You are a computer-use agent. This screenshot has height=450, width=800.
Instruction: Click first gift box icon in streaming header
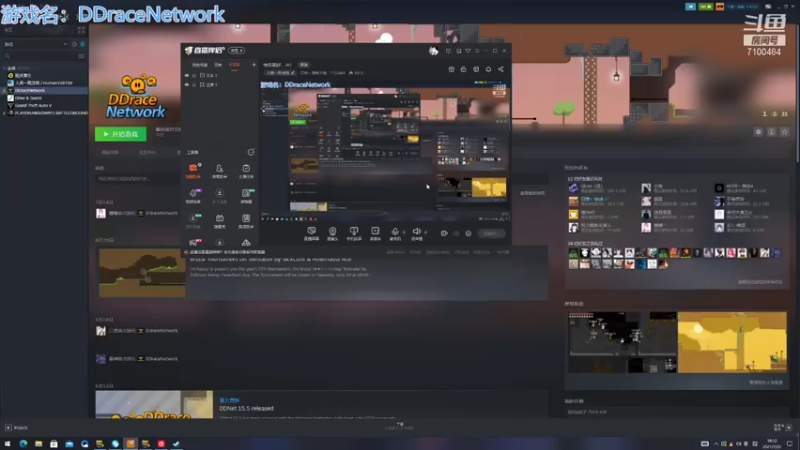click(x=451, y=69)
